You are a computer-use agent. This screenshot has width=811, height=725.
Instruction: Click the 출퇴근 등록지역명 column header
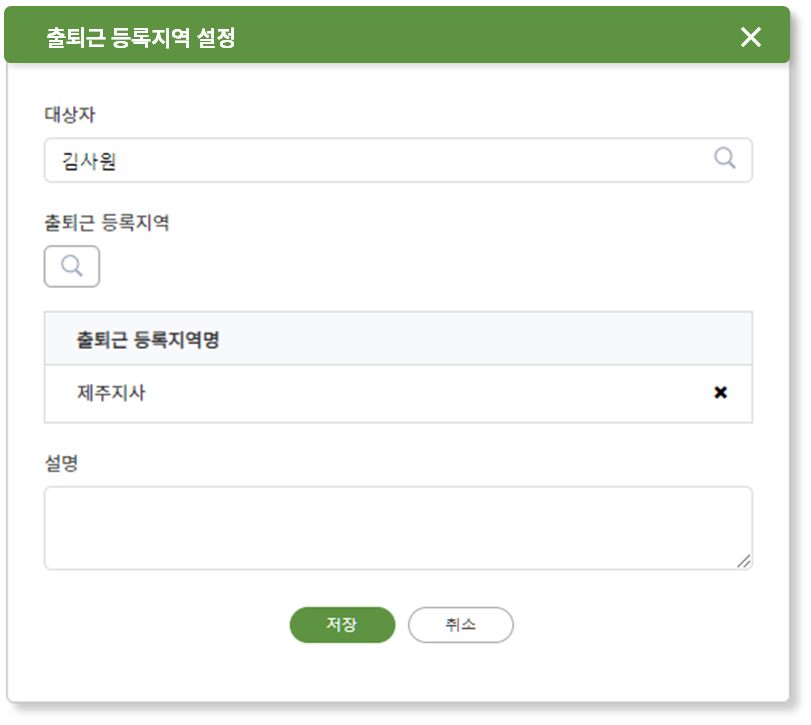[x=148, y=340]
